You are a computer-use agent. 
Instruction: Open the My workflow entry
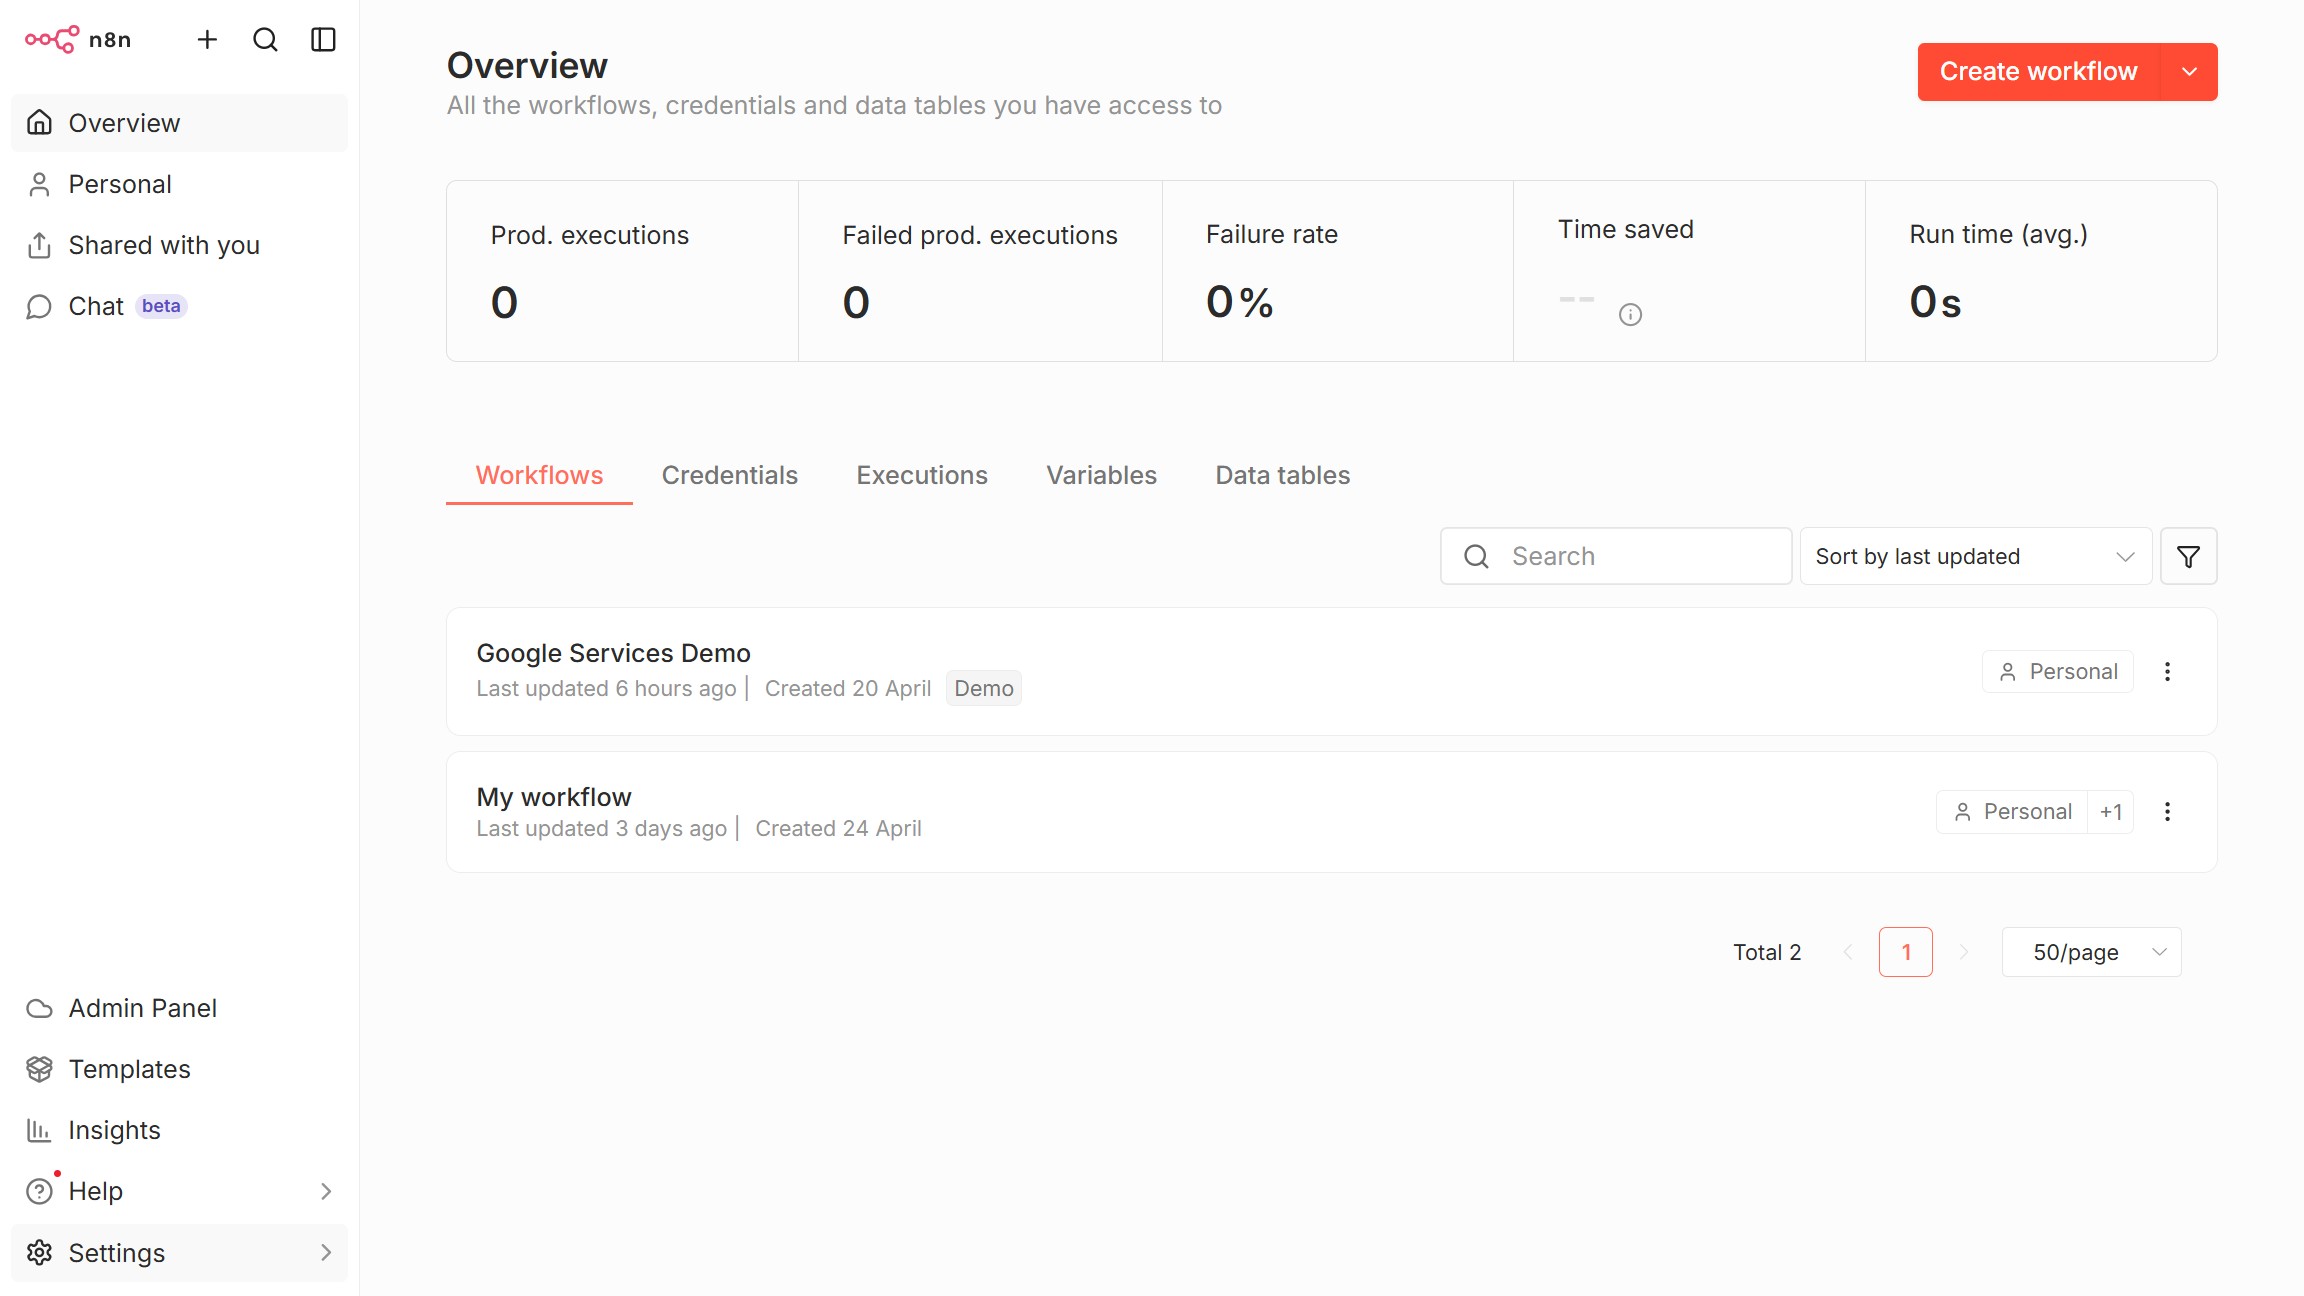1332,812
